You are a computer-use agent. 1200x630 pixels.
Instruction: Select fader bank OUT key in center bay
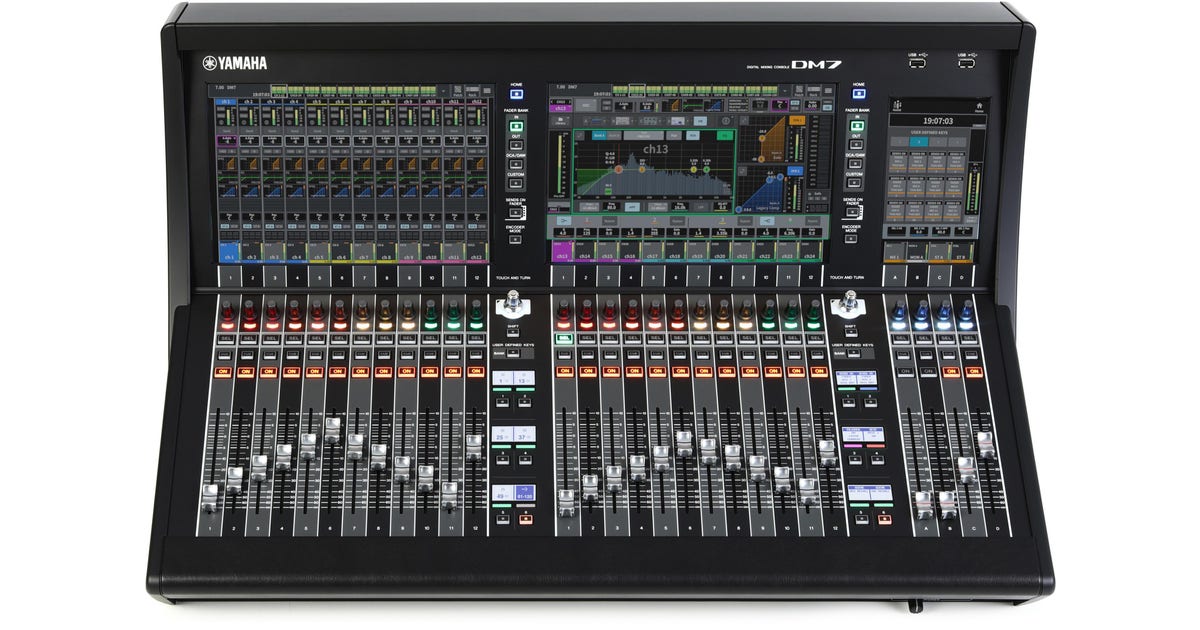[x=856, y=145]
